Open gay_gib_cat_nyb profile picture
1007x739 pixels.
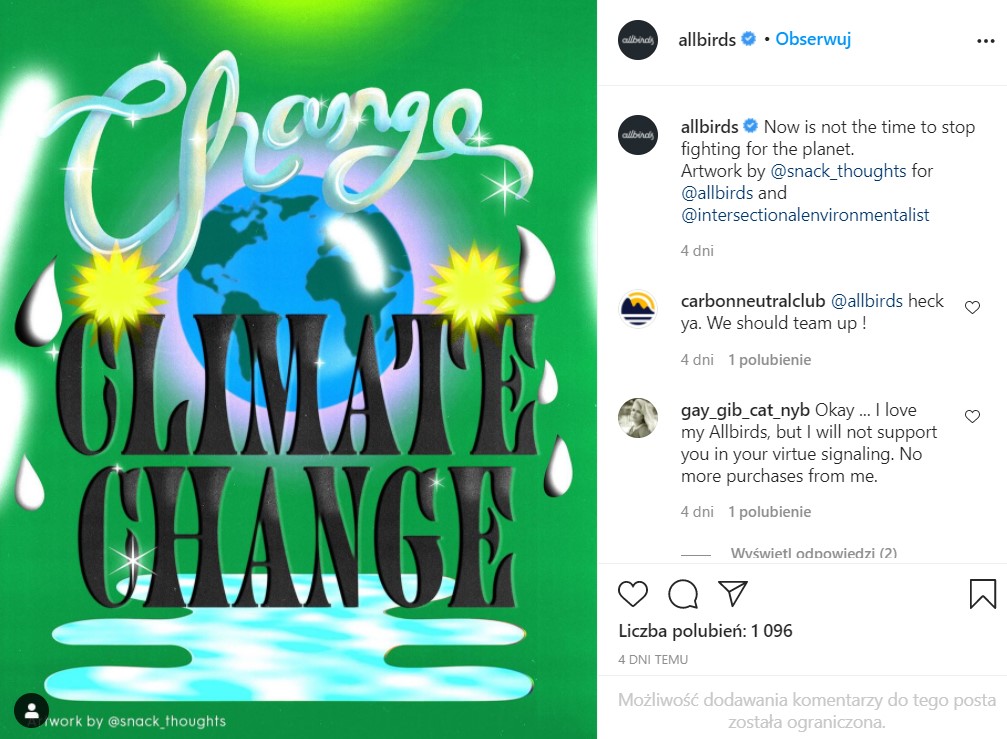(638, 418)
